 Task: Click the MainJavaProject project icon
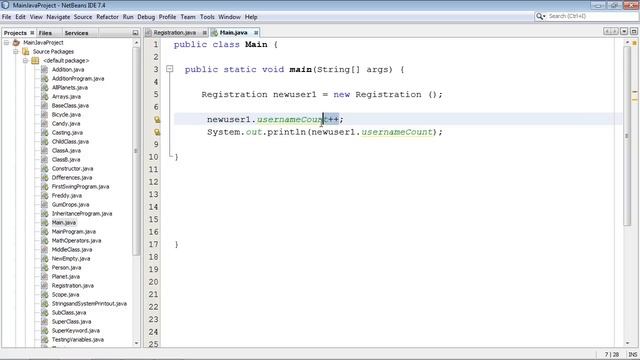[x=16, y=42]
